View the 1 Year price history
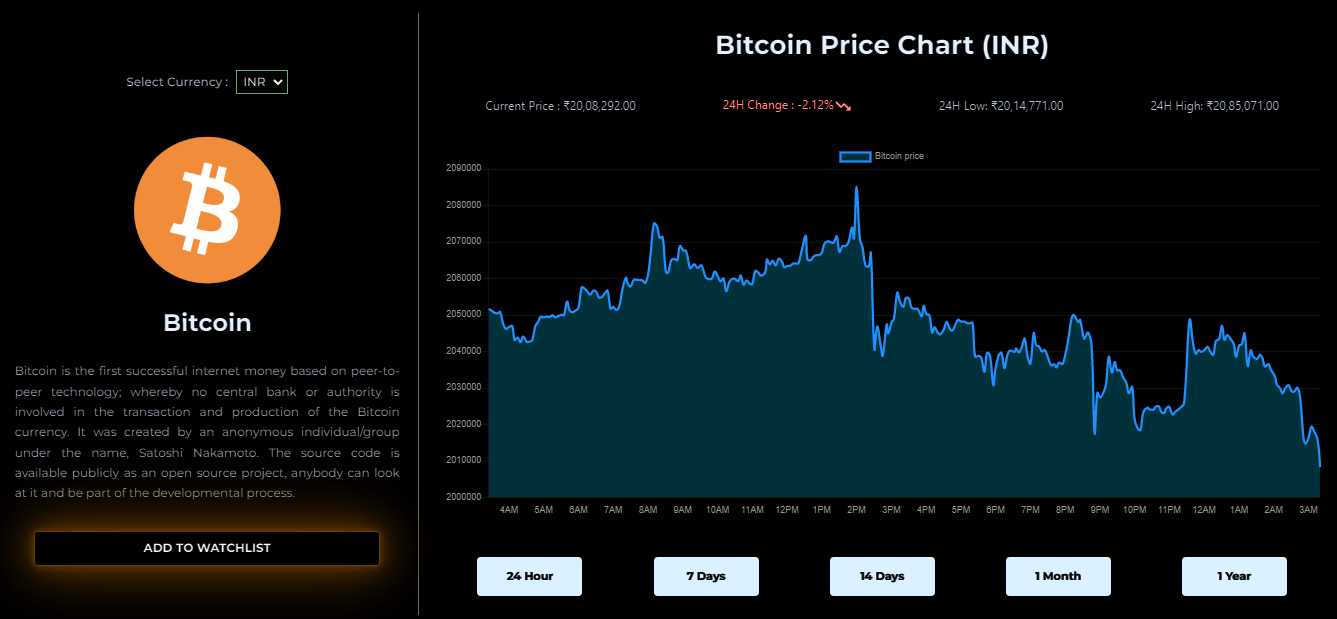Image resolution: width=1337 pixels, height=619 pixels. point(1234,576)
